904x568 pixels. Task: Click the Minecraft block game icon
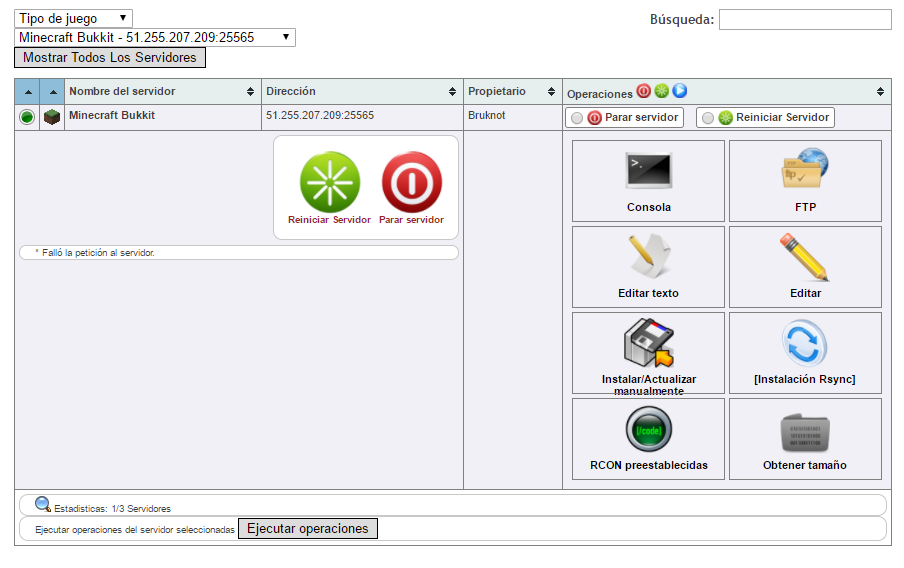pyautogui.click(x=52, y=117)
